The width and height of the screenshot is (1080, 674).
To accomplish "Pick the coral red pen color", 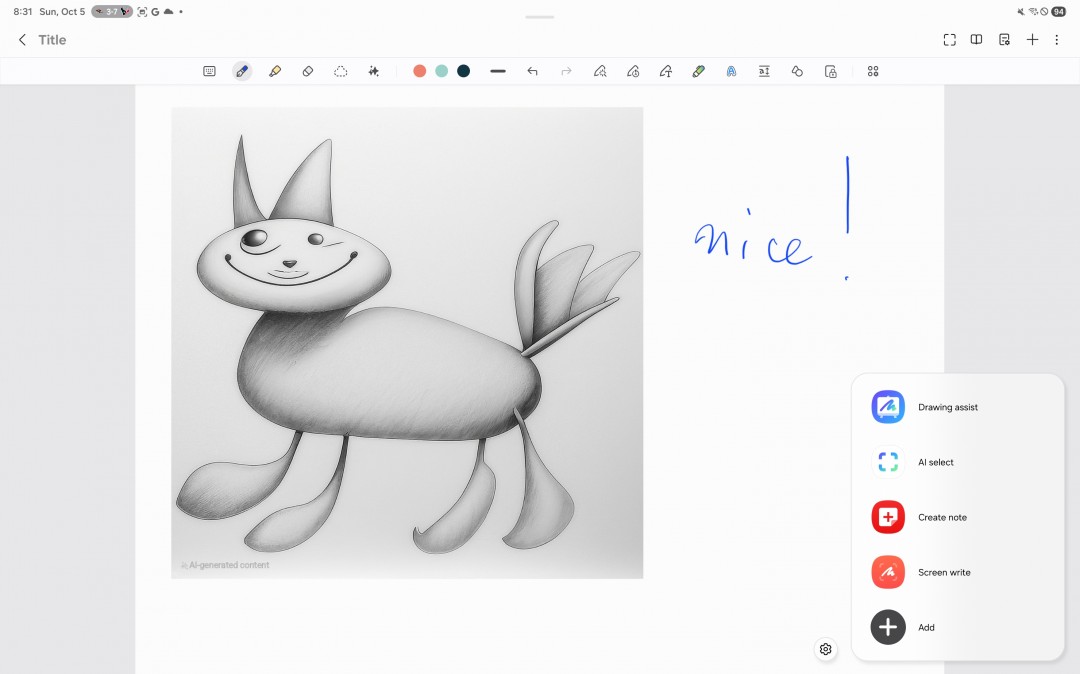I will pyautogui.click(x=420, y=71).
